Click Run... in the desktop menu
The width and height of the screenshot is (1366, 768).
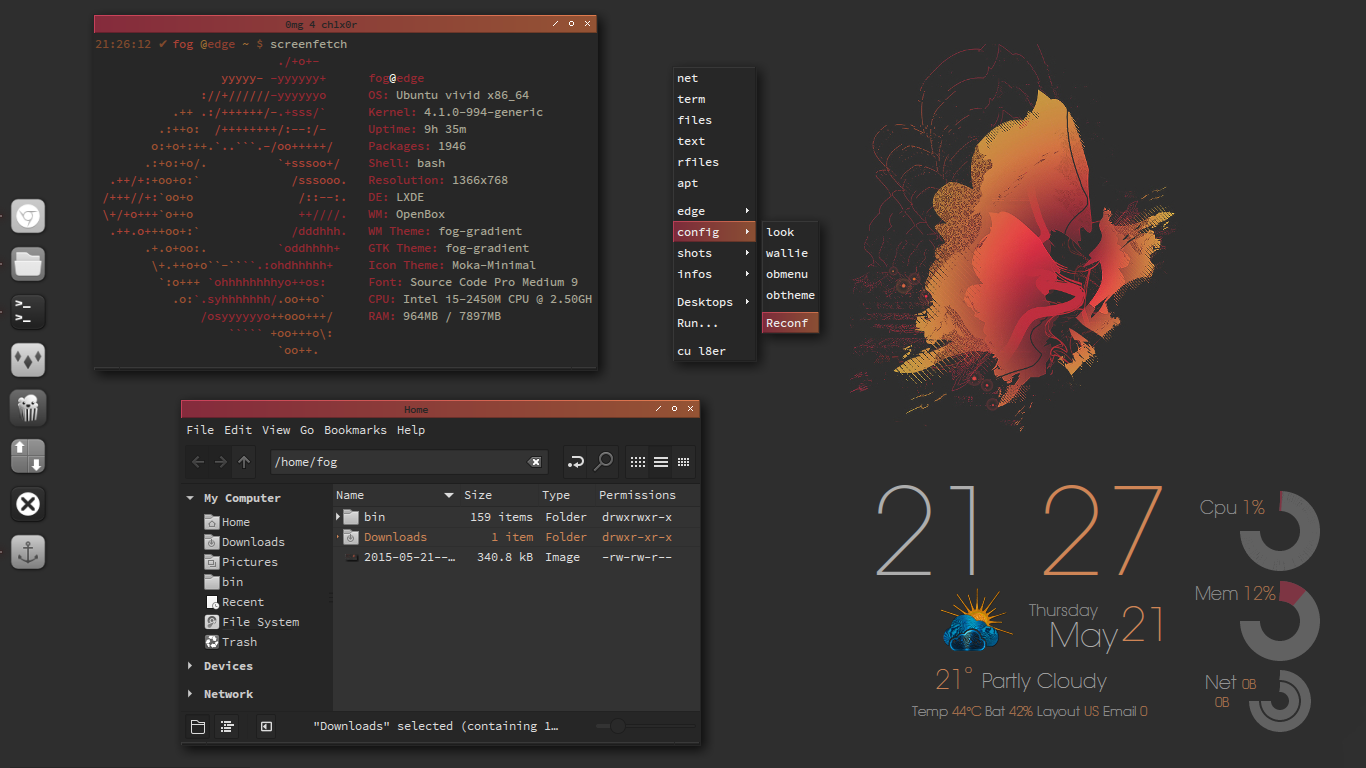coord(714,323)
